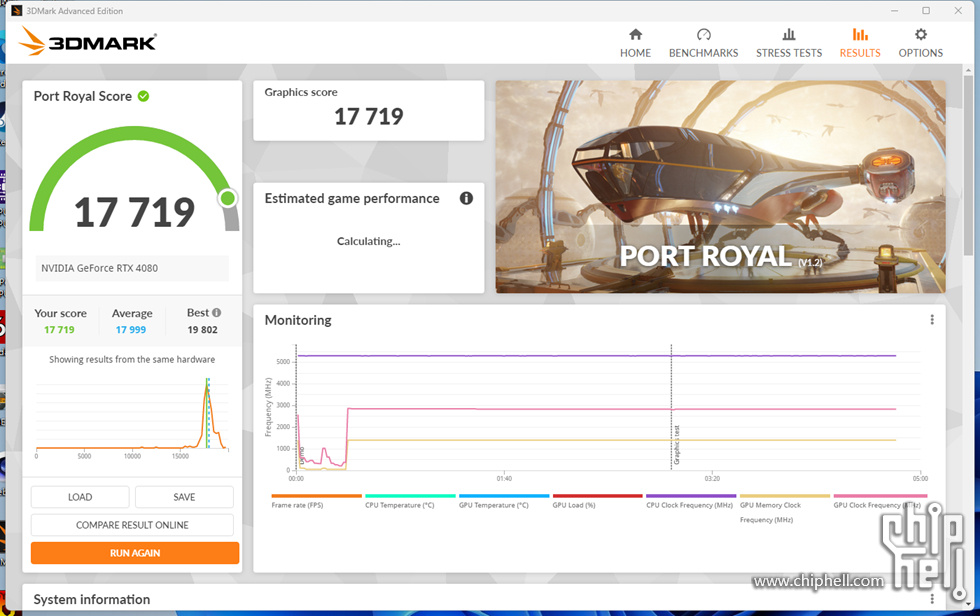Open the HOME icon in navigation
Image resolution: width=980 pixels, height=616 pixels.
(635, 35)
